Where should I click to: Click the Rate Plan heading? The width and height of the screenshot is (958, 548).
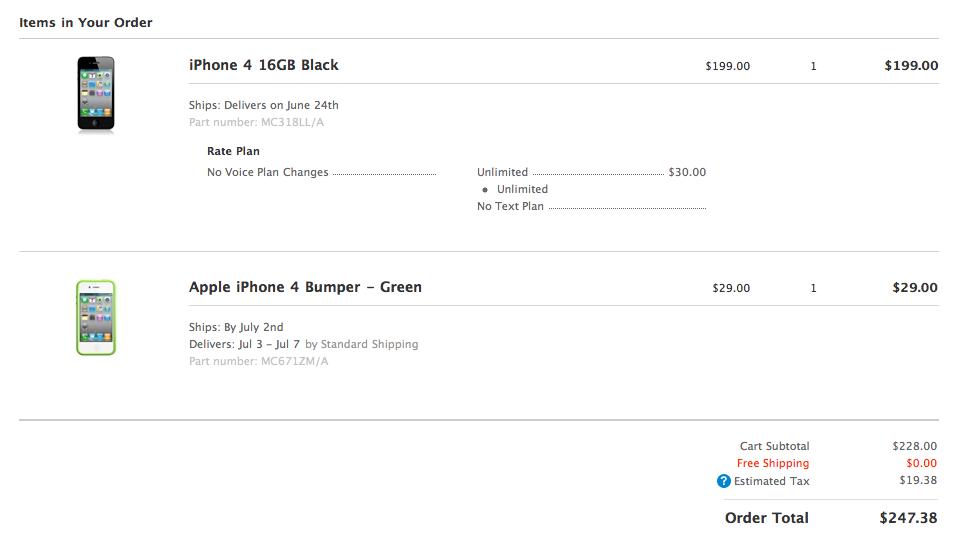(233, 152)
